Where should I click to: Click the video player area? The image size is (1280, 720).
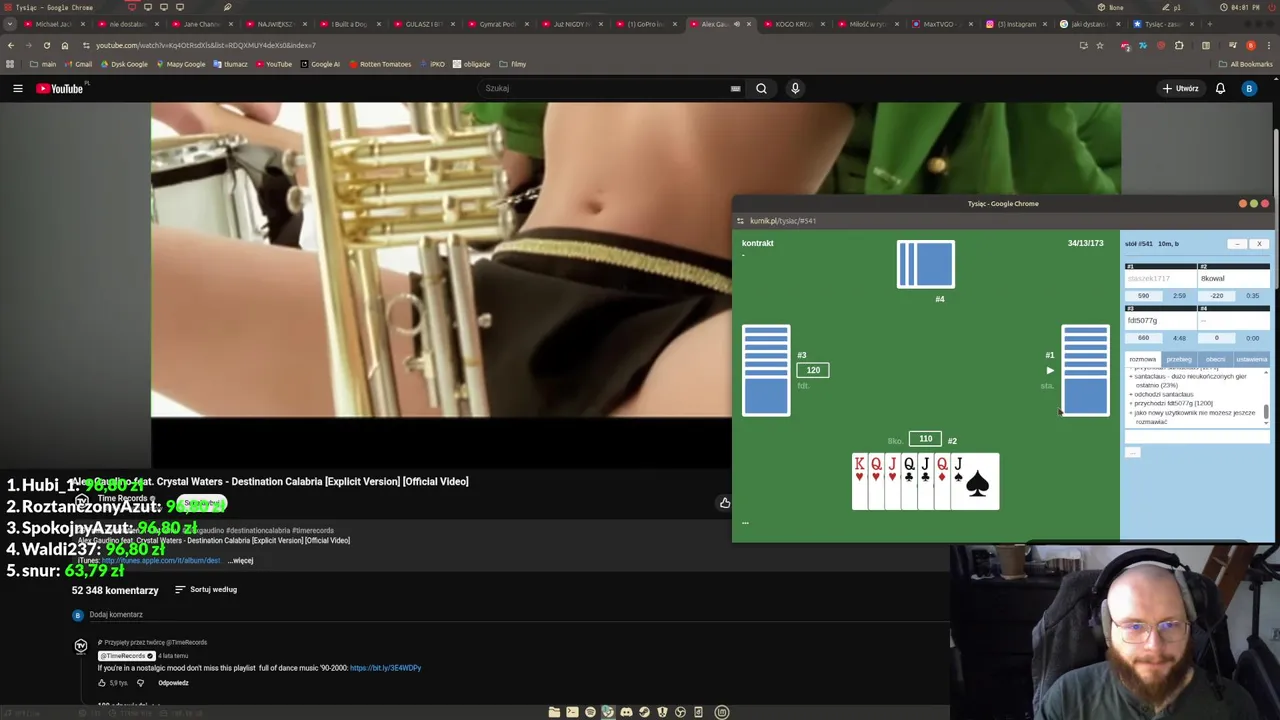[441, 260]
